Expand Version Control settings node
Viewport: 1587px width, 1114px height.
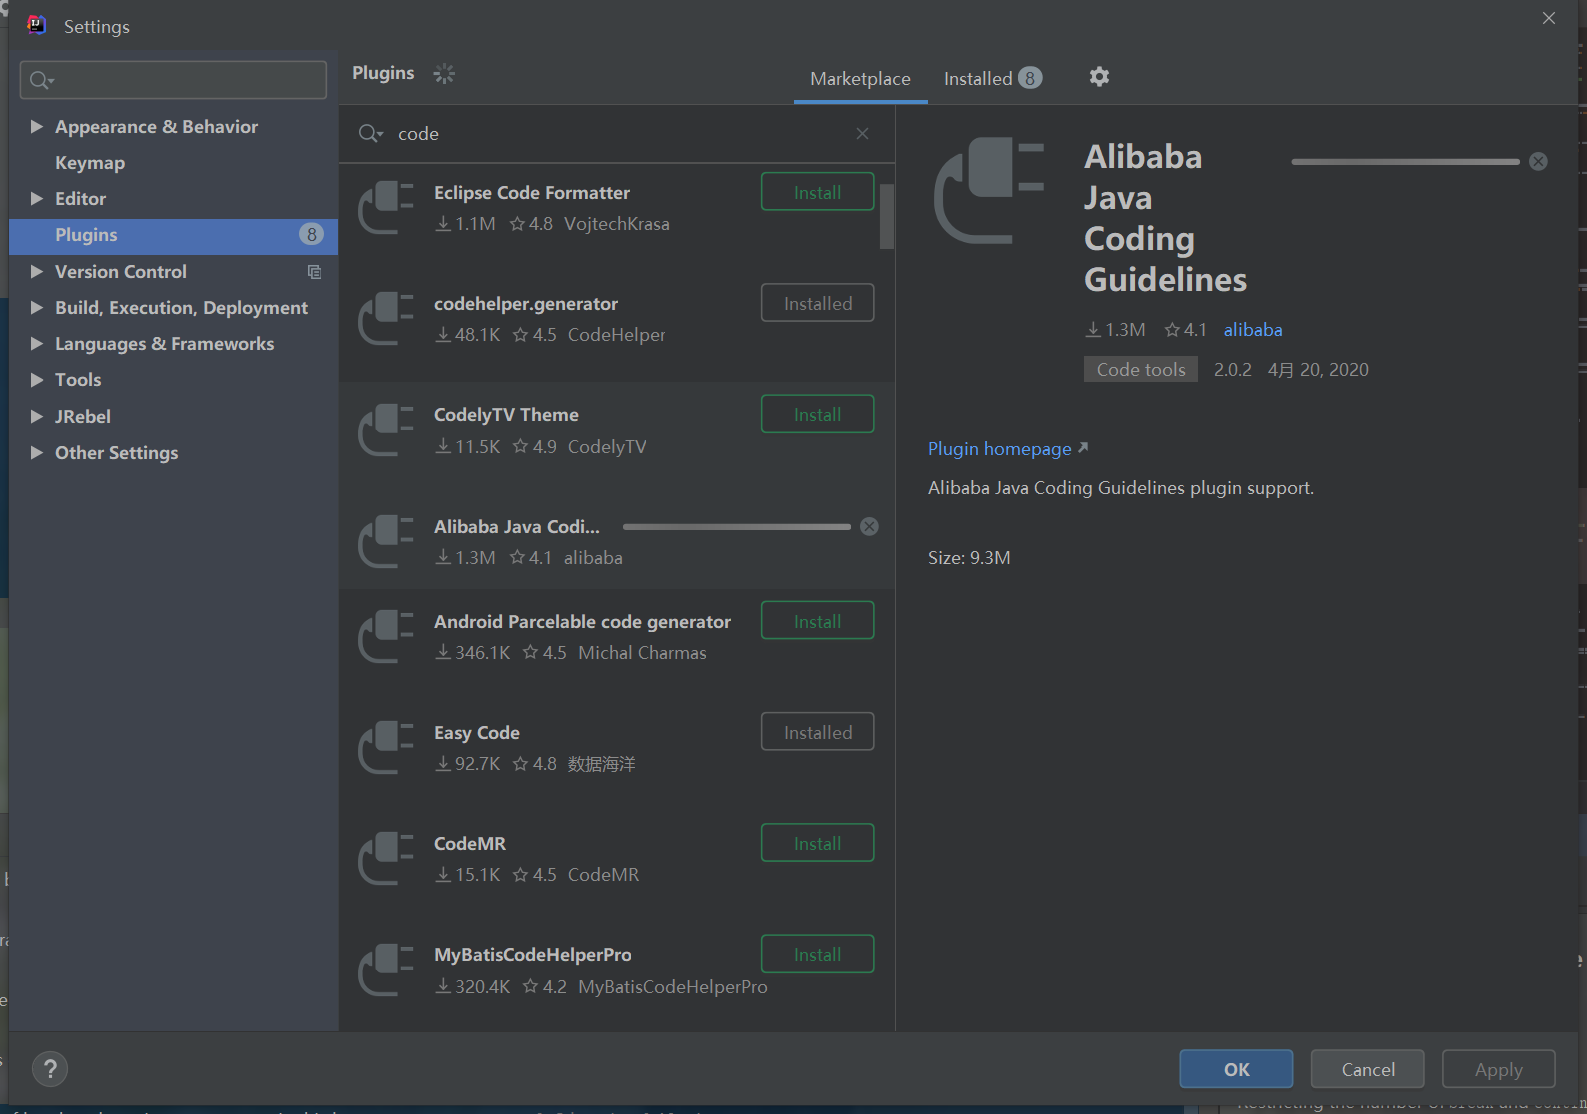pyautogui.click(x=37, y=271)
